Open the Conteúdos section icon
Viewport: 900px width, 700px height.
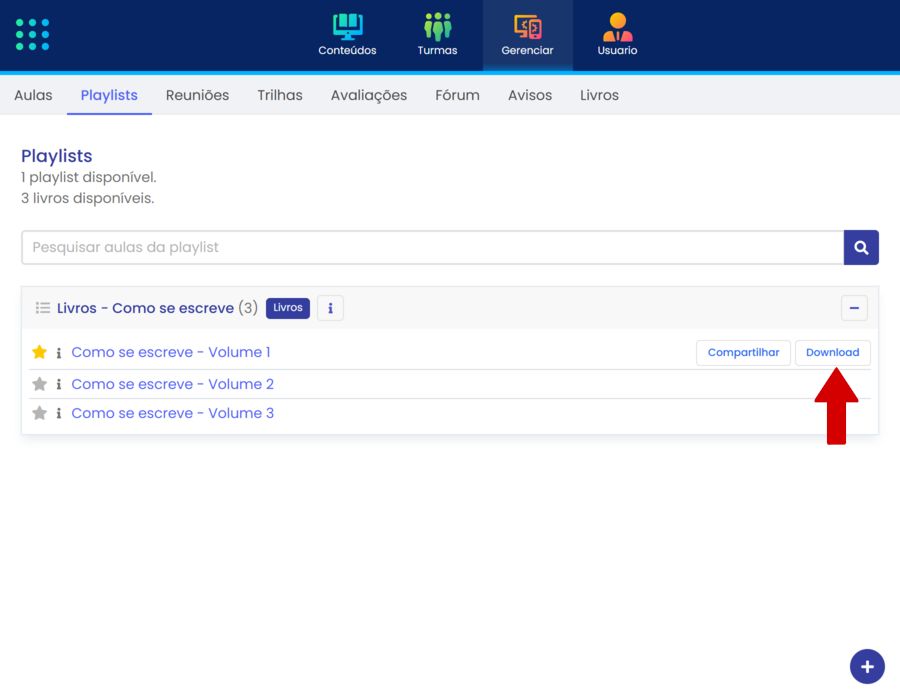347,28
